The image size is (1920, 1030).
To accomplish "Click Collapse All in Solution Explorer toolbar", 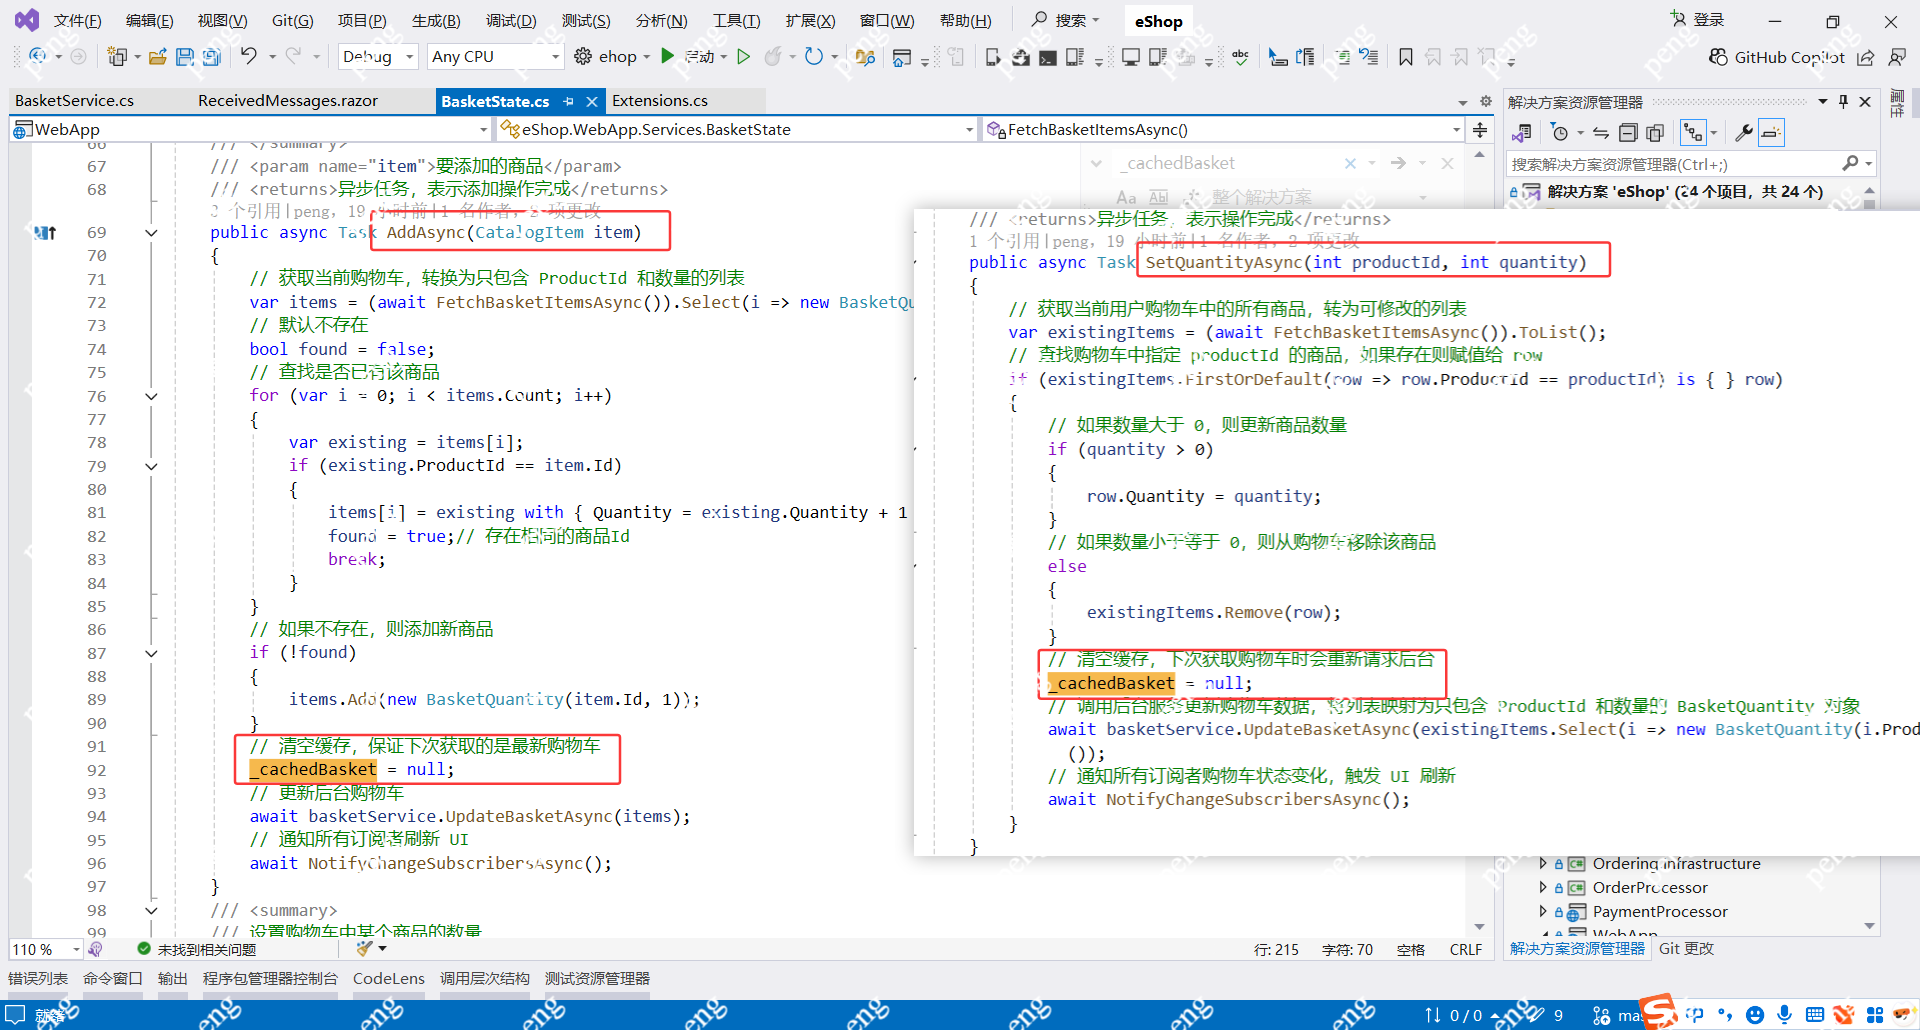I will [1628, 133].
